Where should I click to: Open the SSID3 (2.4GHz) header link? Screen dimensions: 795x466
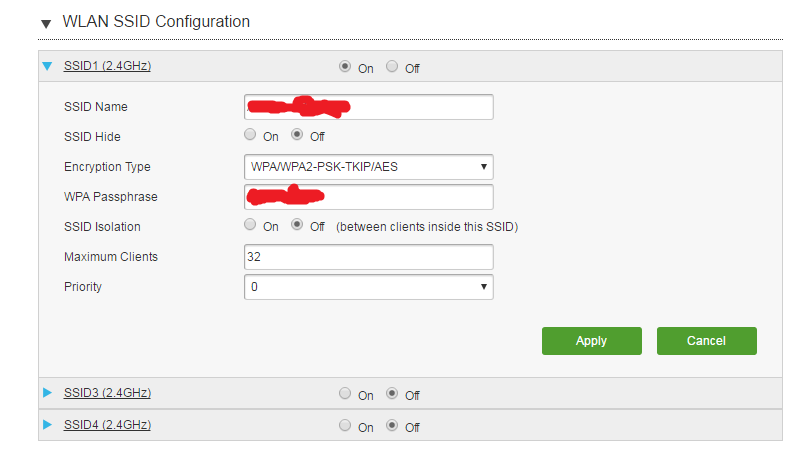107,393
